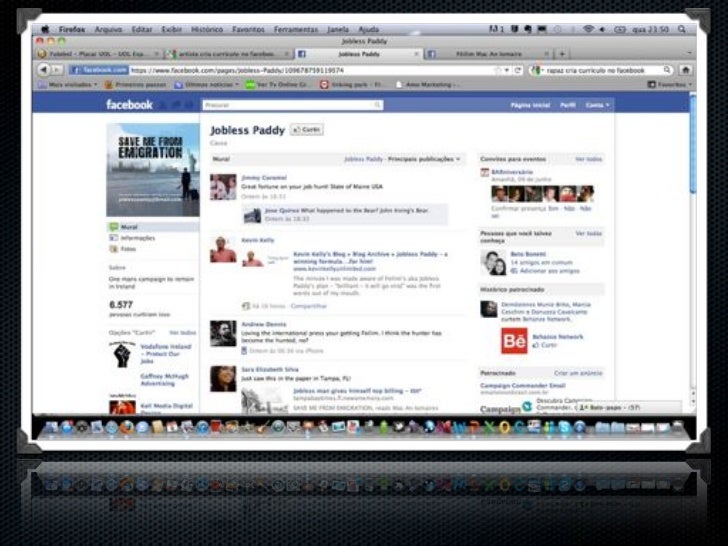Click the Firefox search box text

click(596, 71)
